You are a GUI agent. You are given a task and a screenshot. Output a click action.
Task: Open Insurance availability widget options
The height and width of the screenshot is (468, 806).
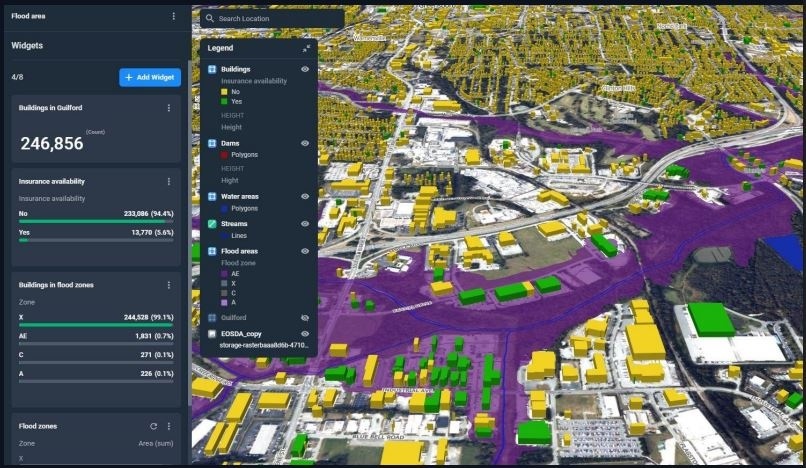169,182
